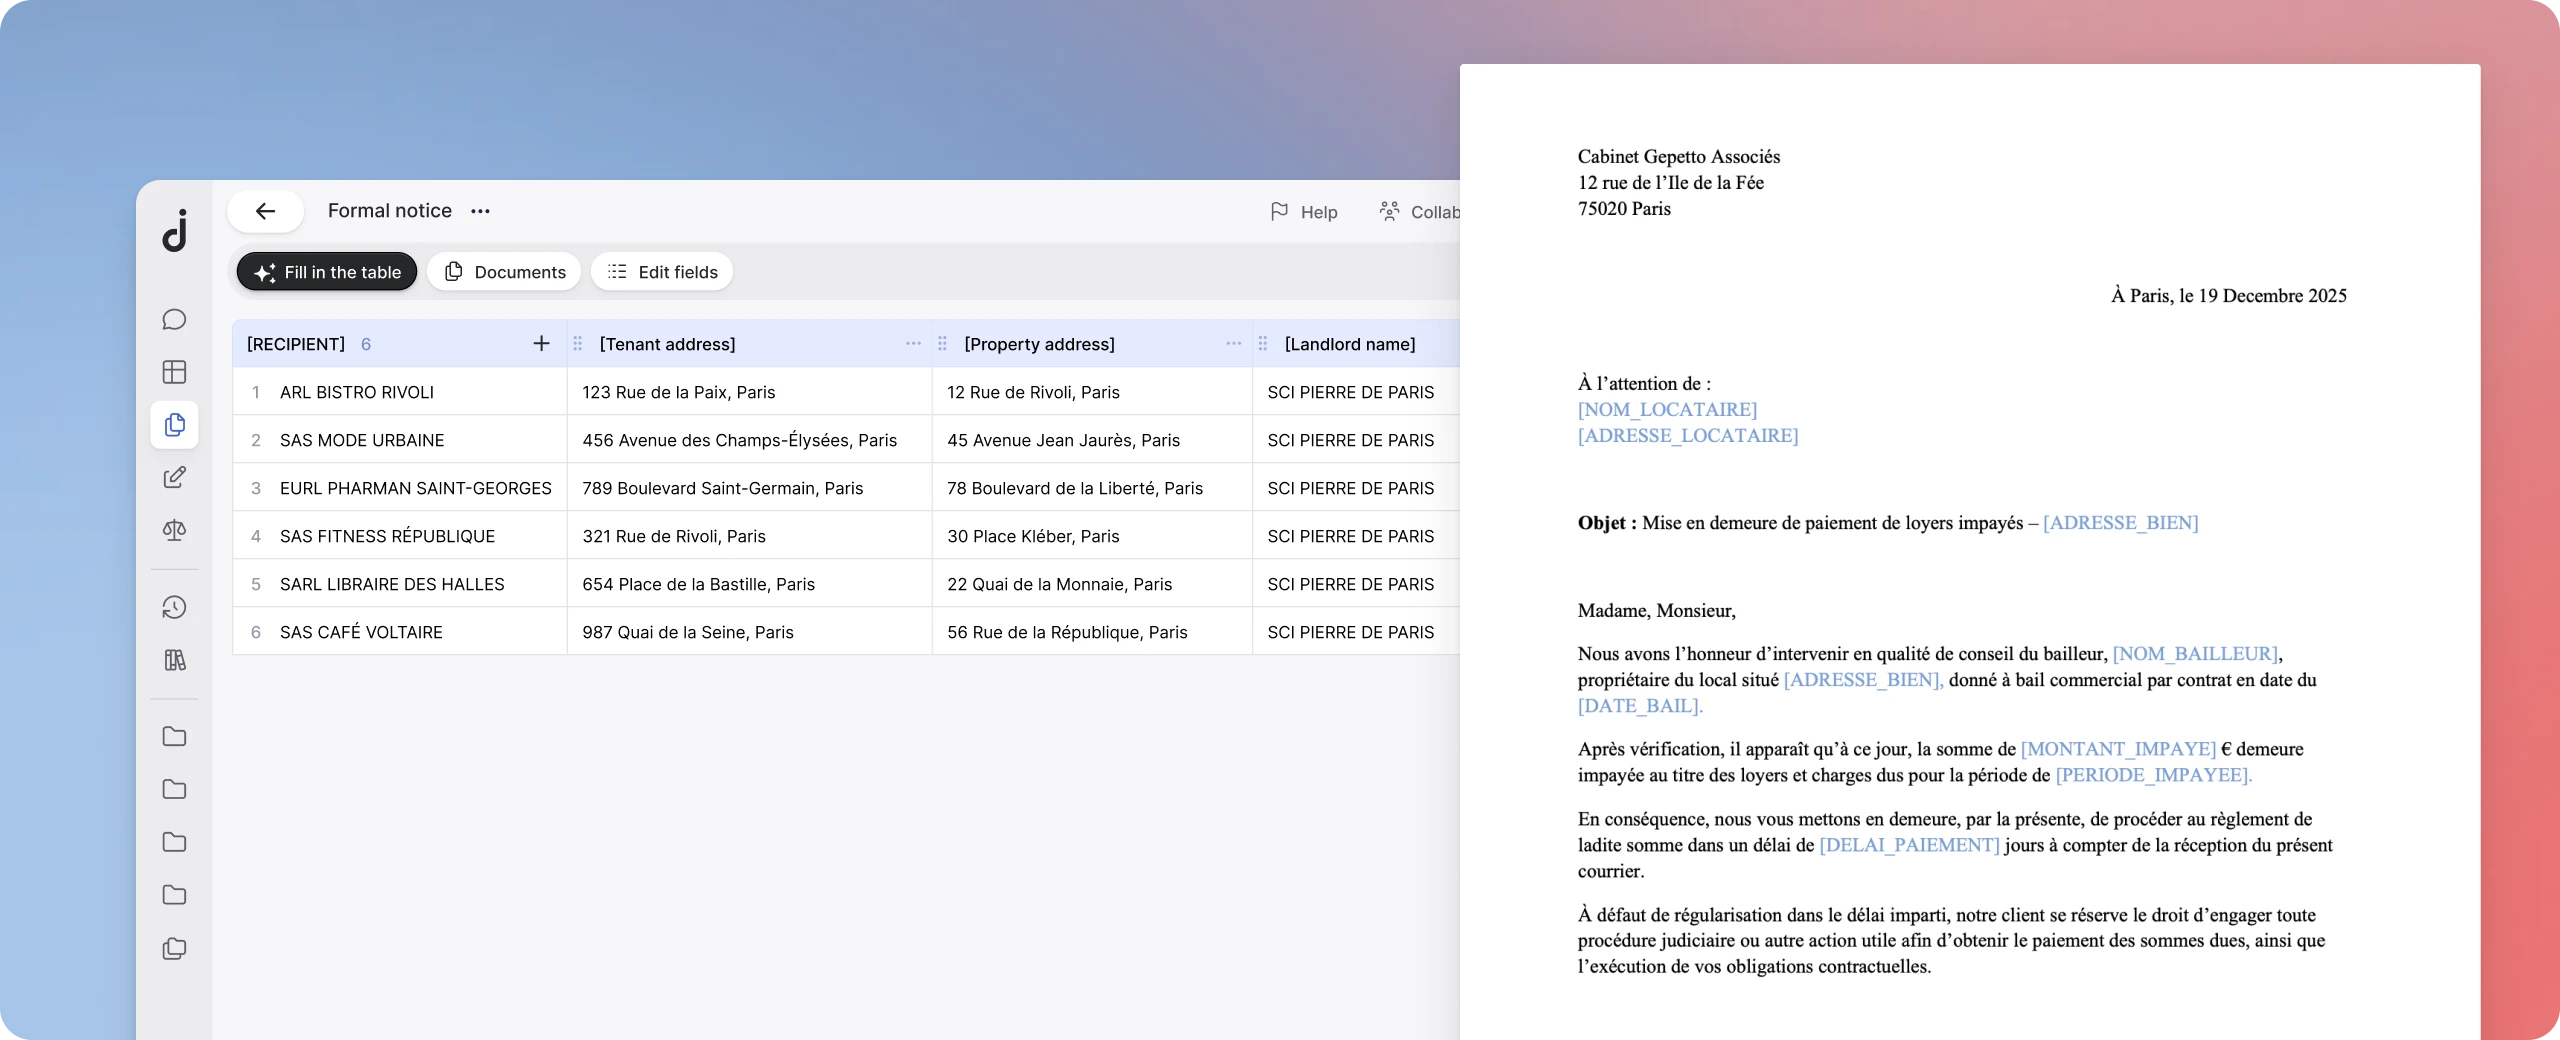Select the ARL BISTRO RIVOLI cell
The height and width of the screenshot is (1040, 2560).
pyautogui.click(x=400, y=392)
